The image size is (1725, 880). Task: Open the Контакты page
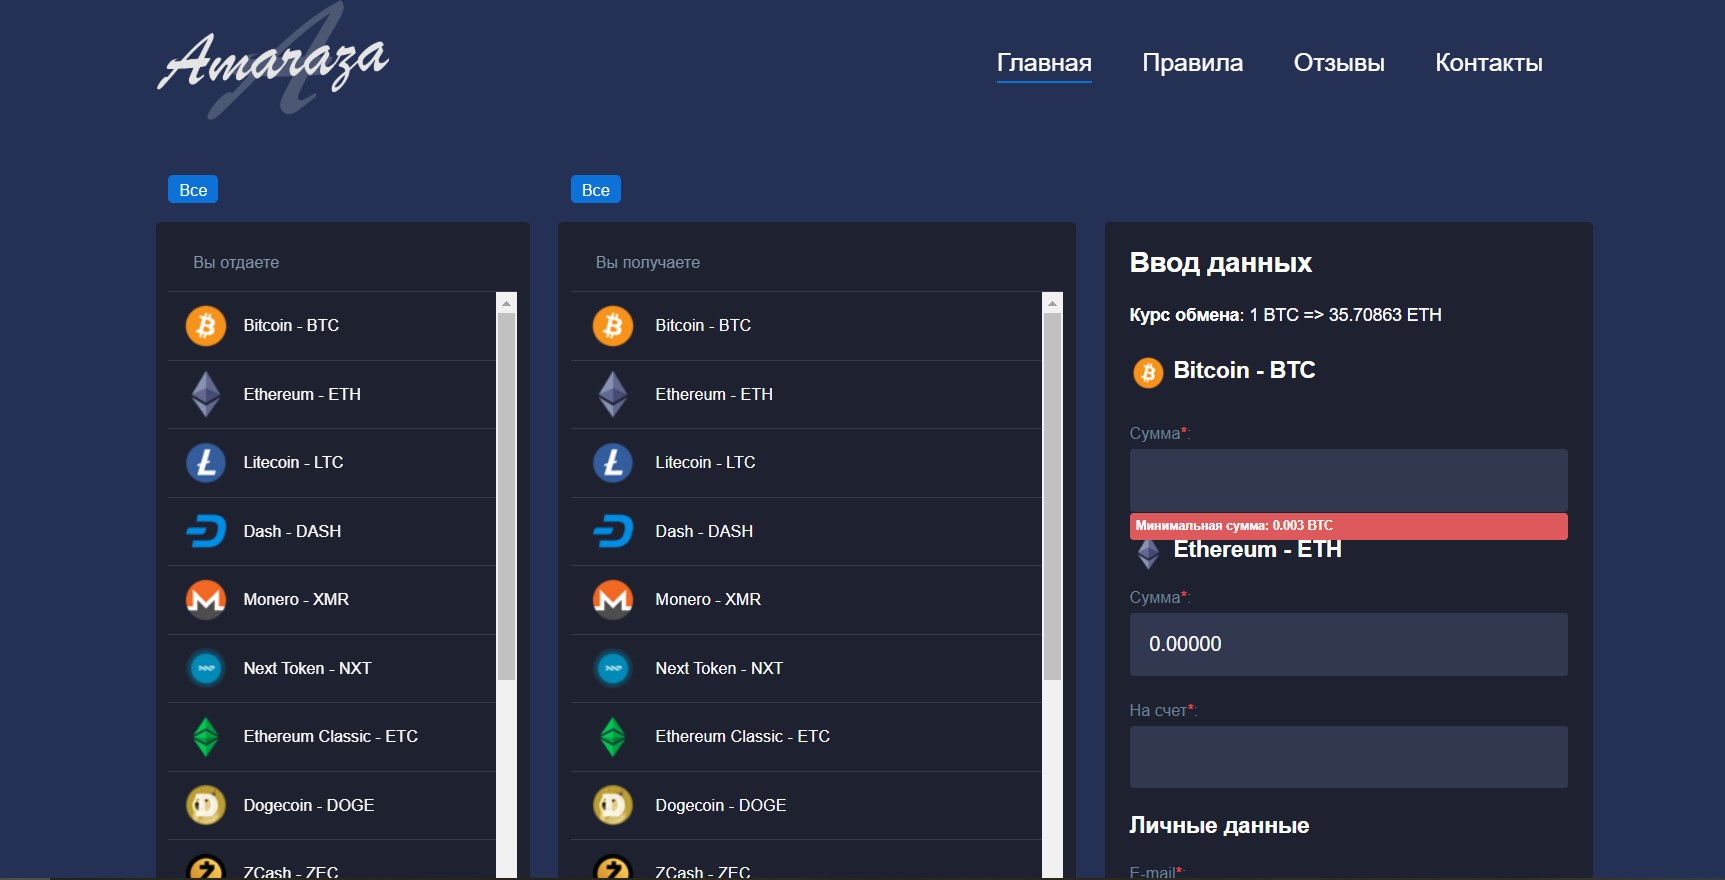coord(1488,63)
